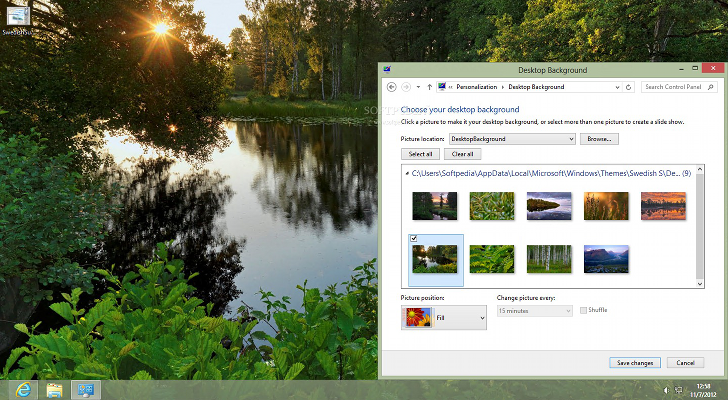Viewport: 728px width, 400px height.
Task: Click the Desktop Background breadcrumb
Action: (x=536, y=87)
